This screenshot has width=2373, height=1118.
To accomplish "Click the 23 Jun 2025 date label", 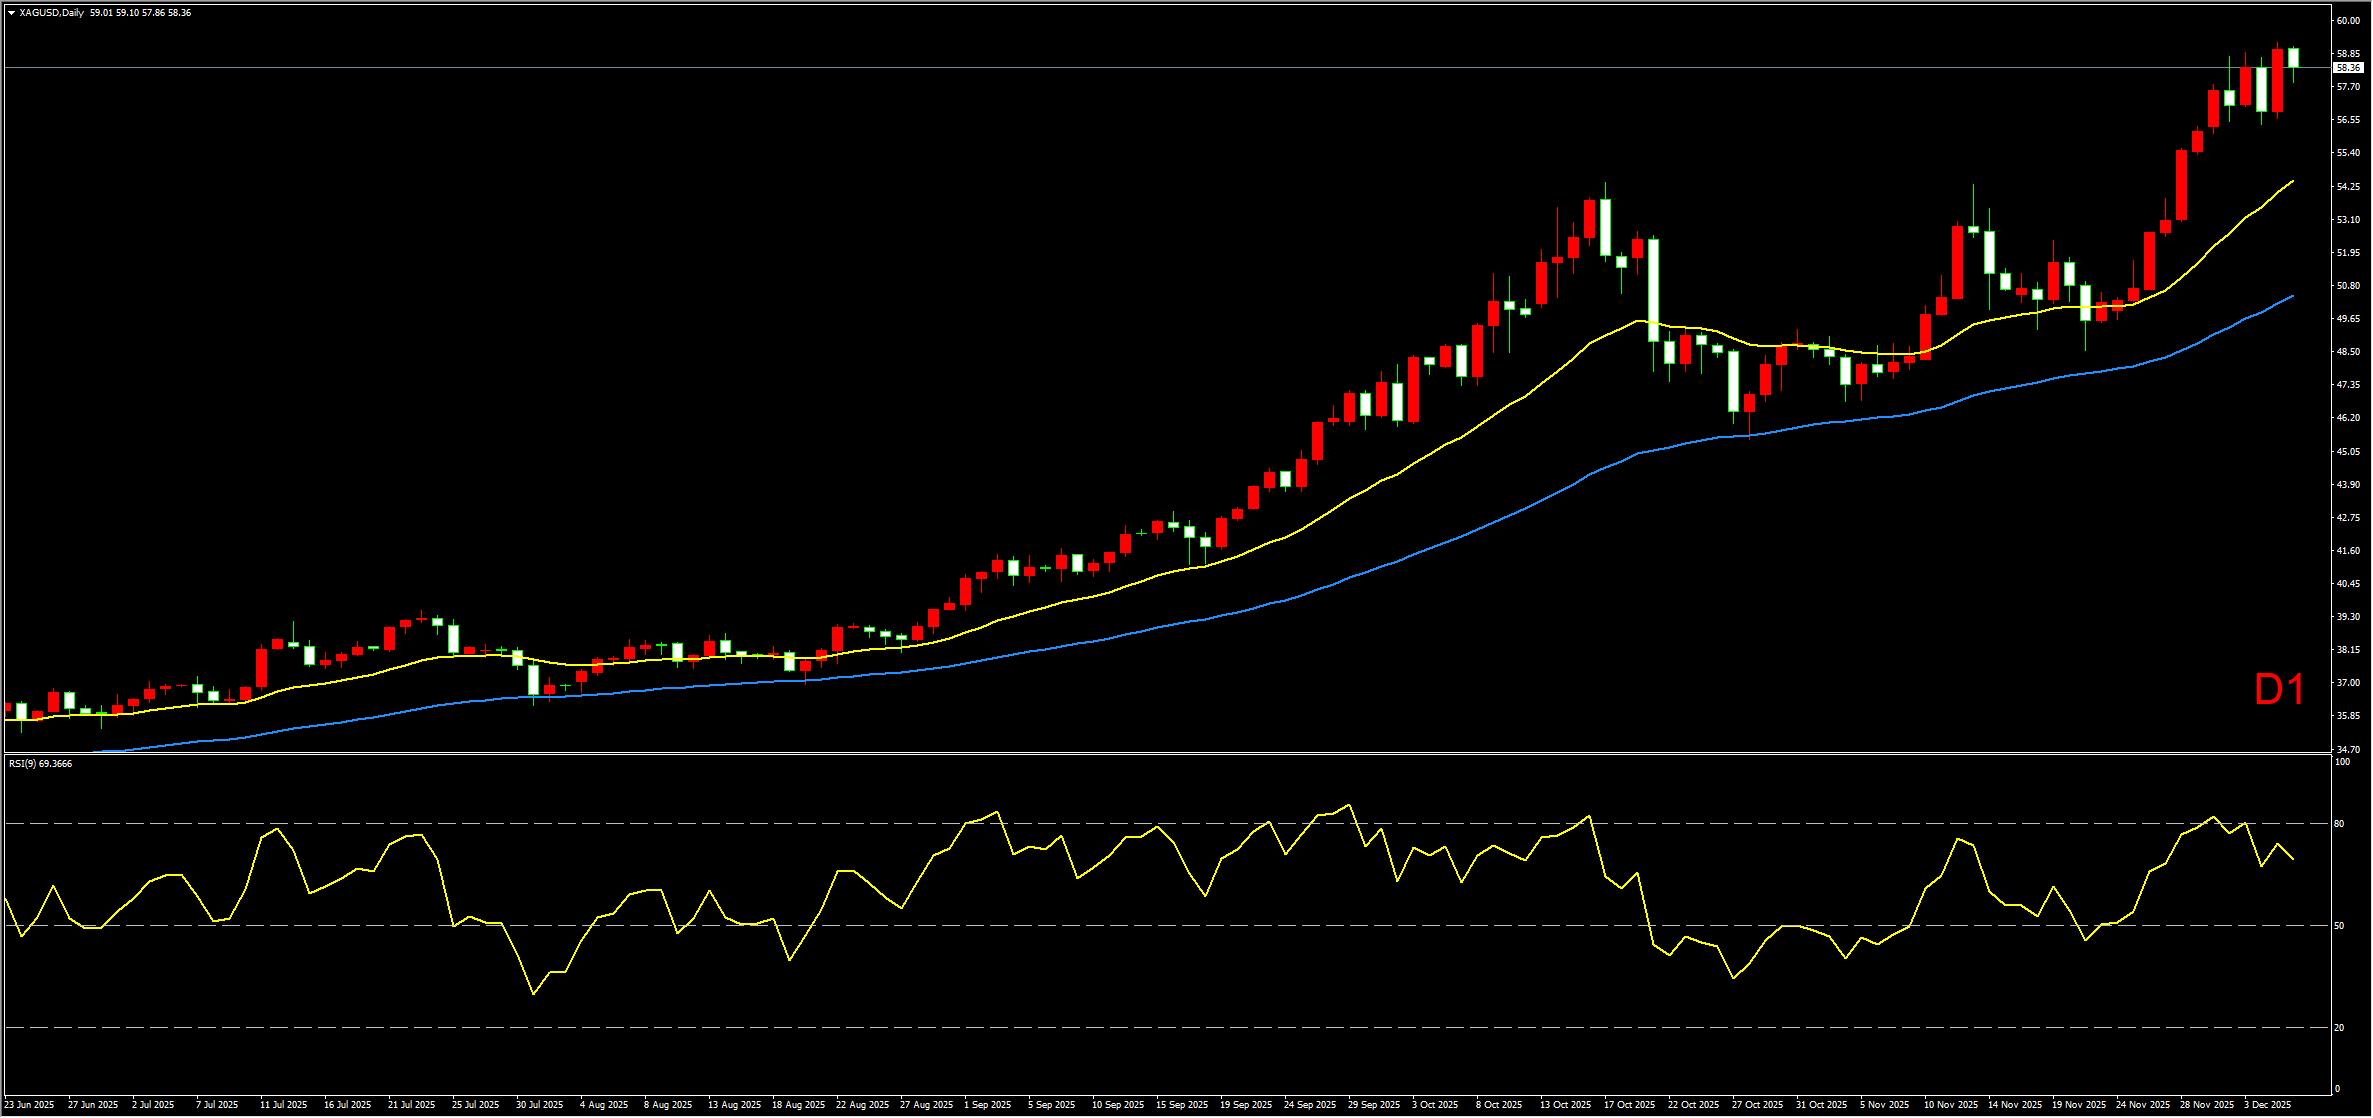I will 30,1105.
